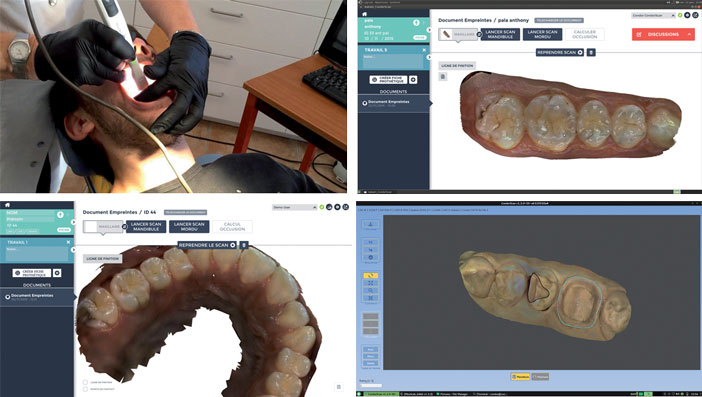Expand the red Discussions panel arrow
This screenshot has width=702, height=397.
(x=689, y=34)
